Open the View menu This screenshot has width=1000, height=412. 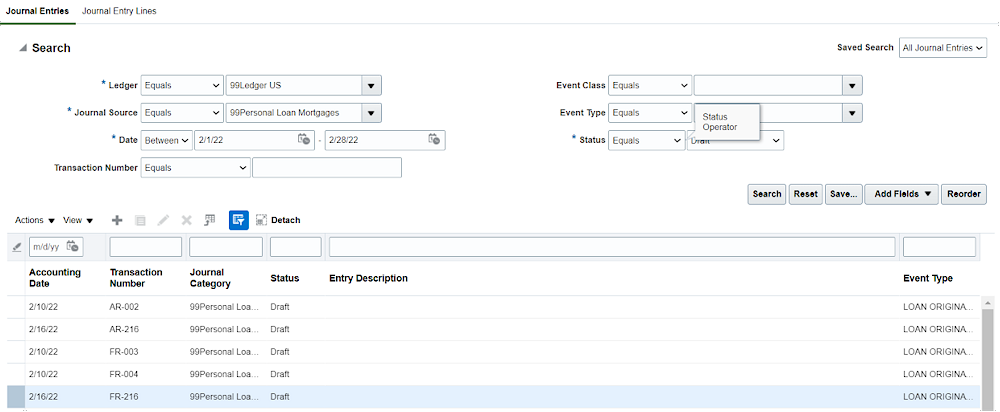[x=78, y=220]
